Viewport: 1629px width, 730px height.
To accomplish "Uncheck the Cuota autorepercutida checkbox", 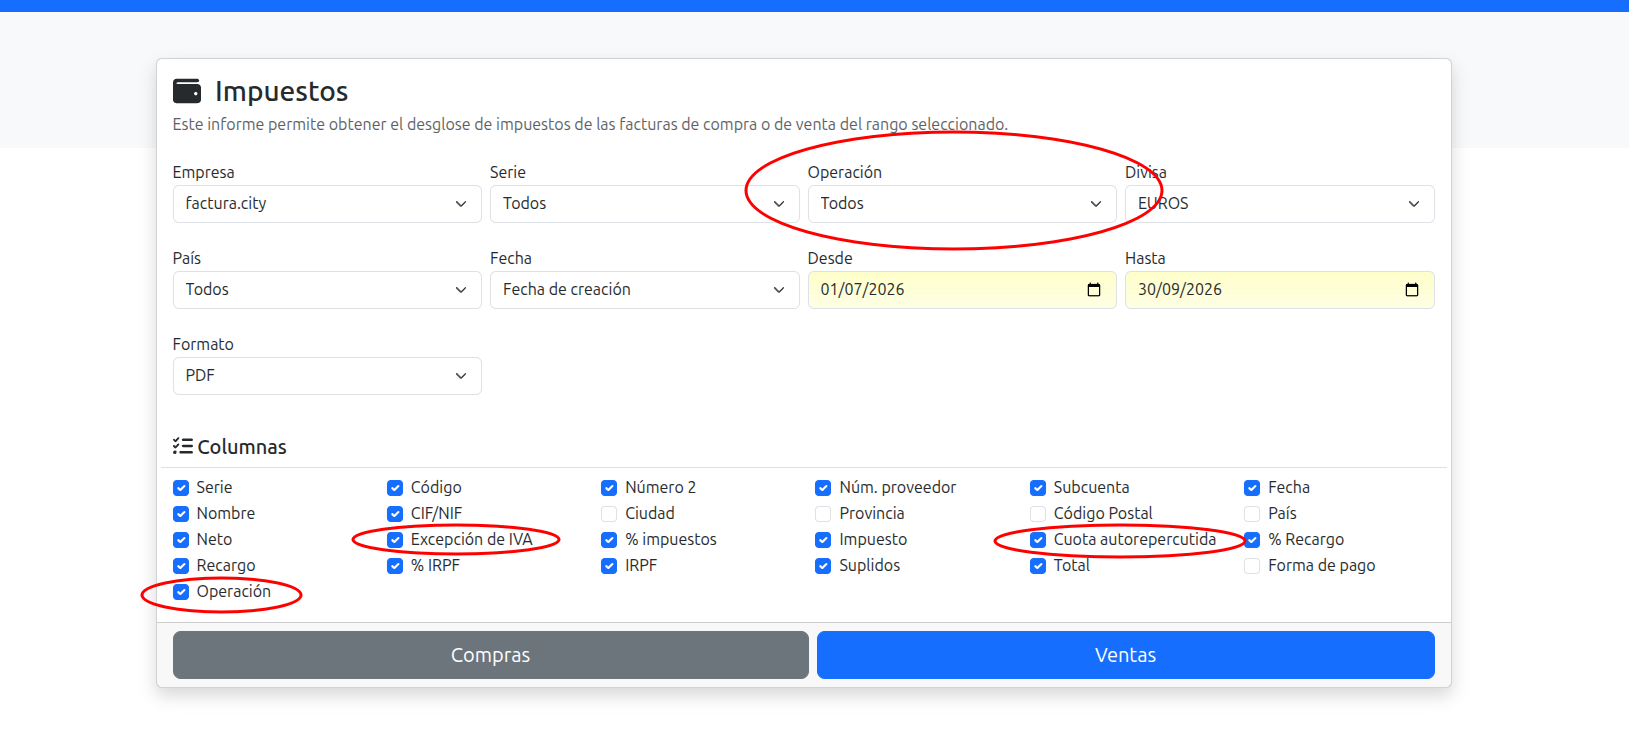I will click(1038, 540).
